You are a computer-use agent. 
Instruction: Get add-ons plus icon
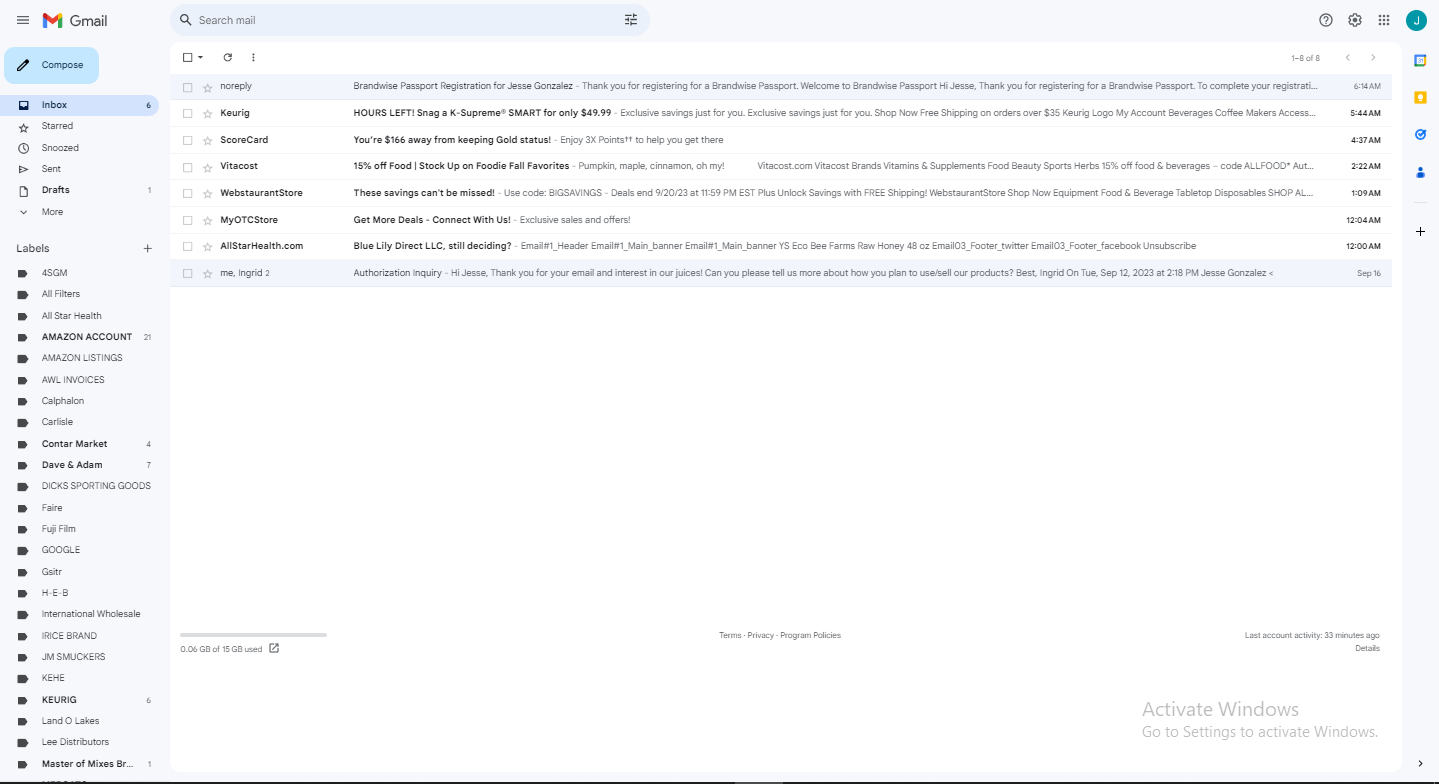point(1420,232)
